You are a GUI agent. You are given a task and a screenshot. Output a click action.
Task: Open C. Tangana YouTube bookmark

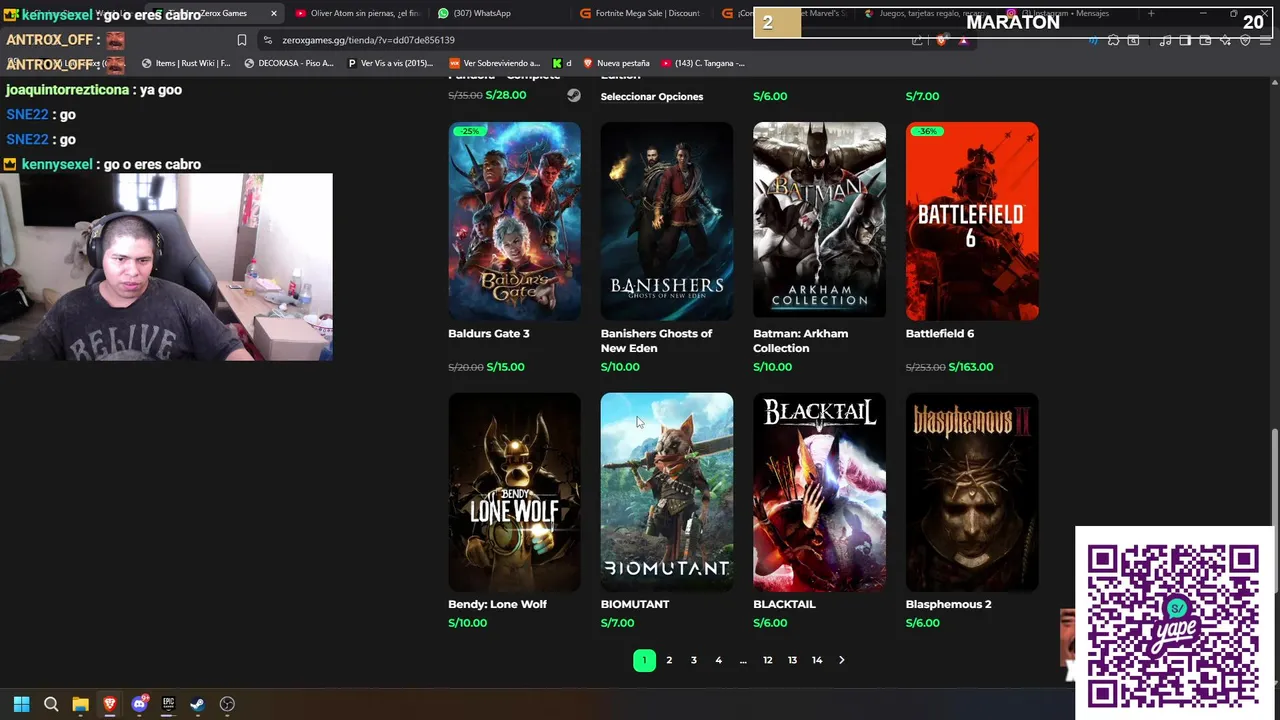[702, 63]
